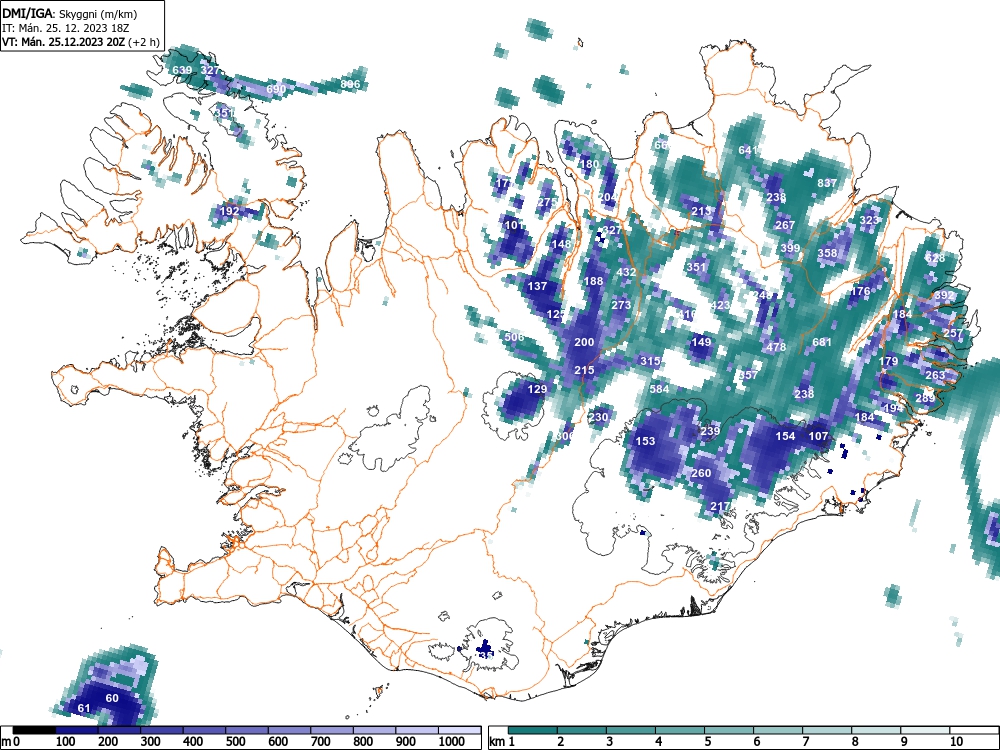
Task: Click visibility value '137' on the map
Action: click(538, 286)
